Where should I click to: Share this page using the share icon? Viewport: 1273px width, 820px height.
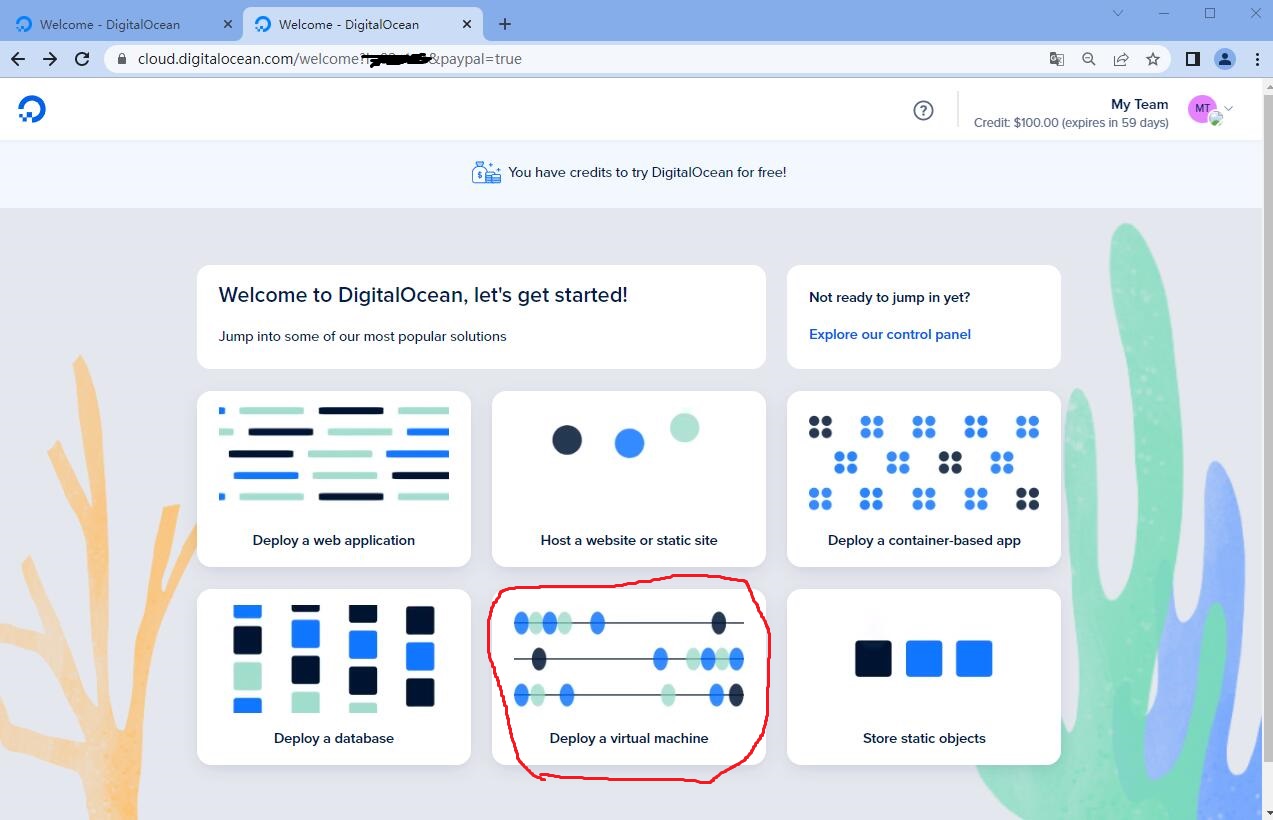click(x=1121, y=59)
